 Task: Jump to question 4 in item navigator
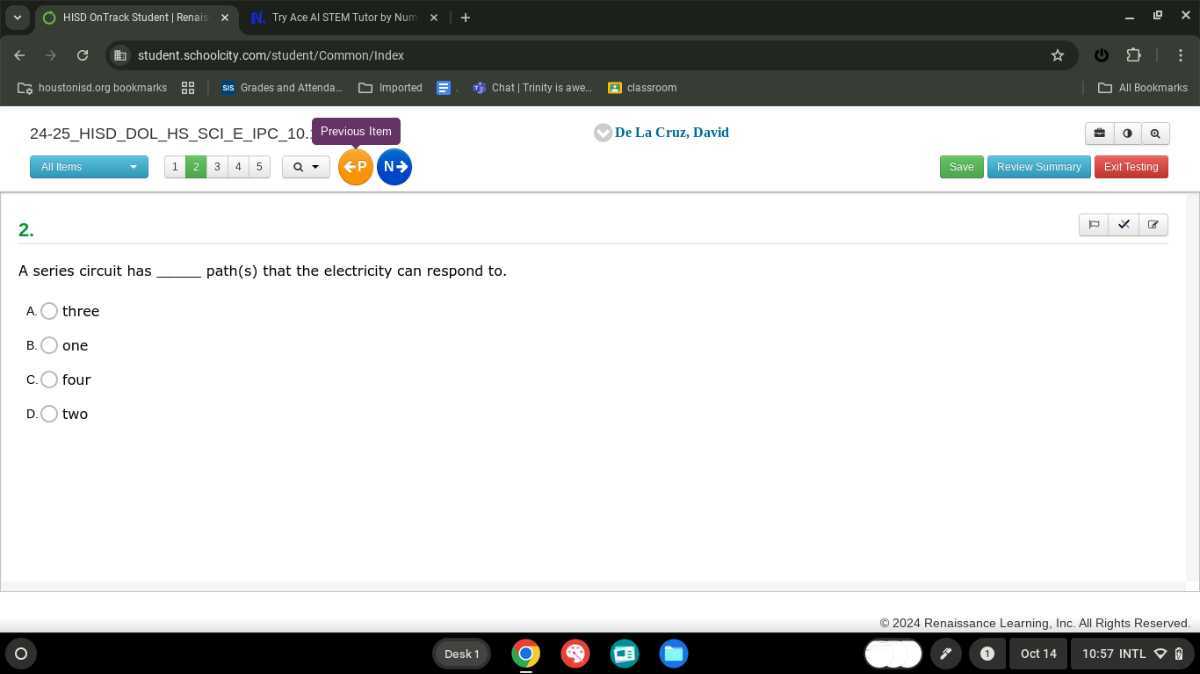[238, 167]
